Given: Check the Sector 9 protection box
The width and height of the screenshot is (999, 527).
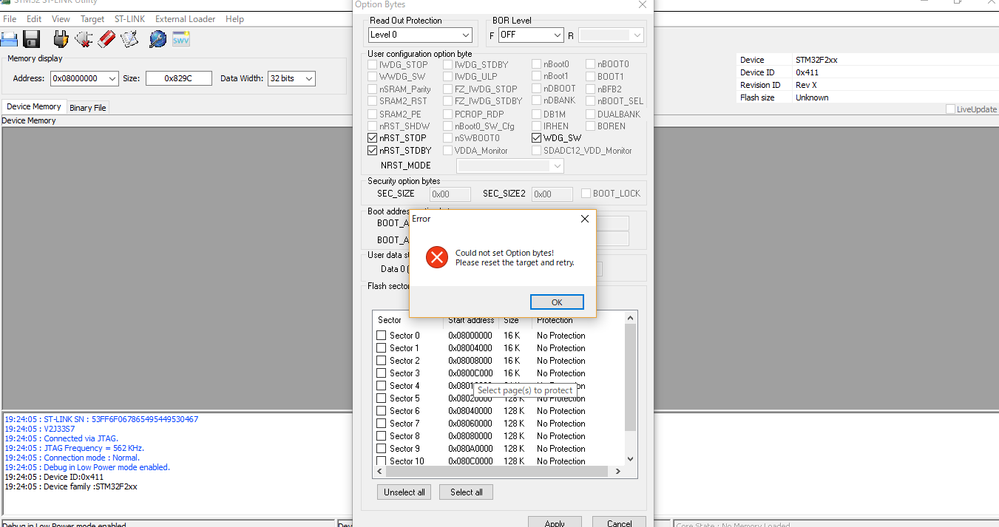Looking at the screenshot, I should pos(381,448).
